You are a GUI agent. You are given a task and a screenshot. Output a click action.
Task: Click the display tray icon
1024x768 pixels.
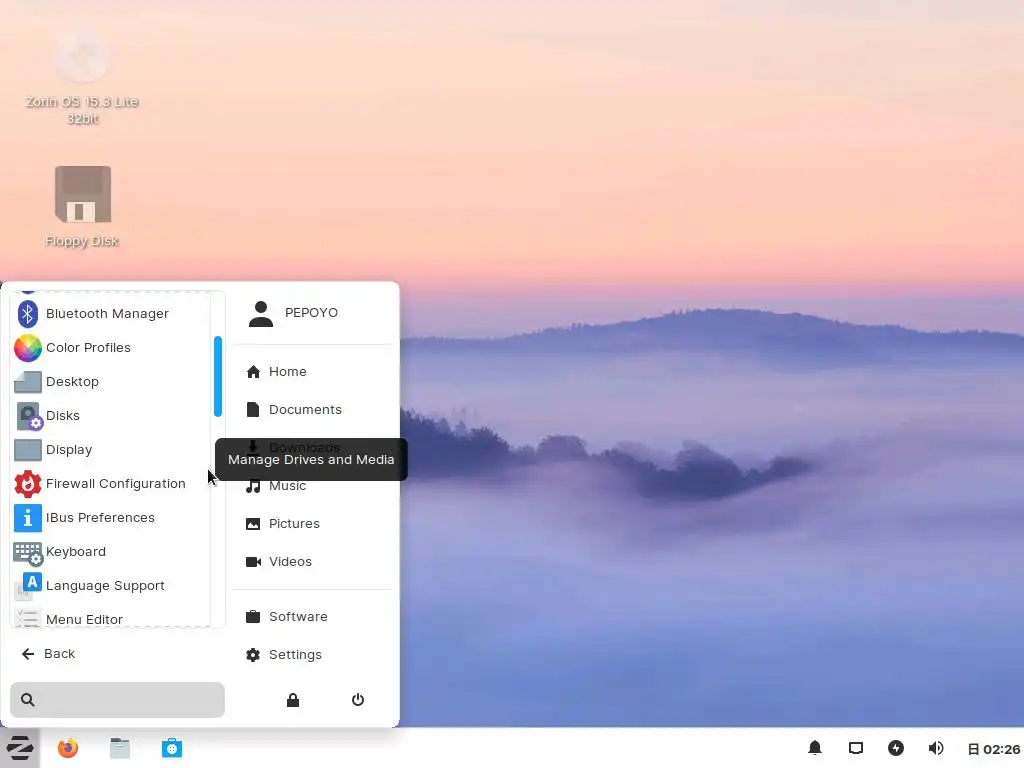click(x=856, y=748)
